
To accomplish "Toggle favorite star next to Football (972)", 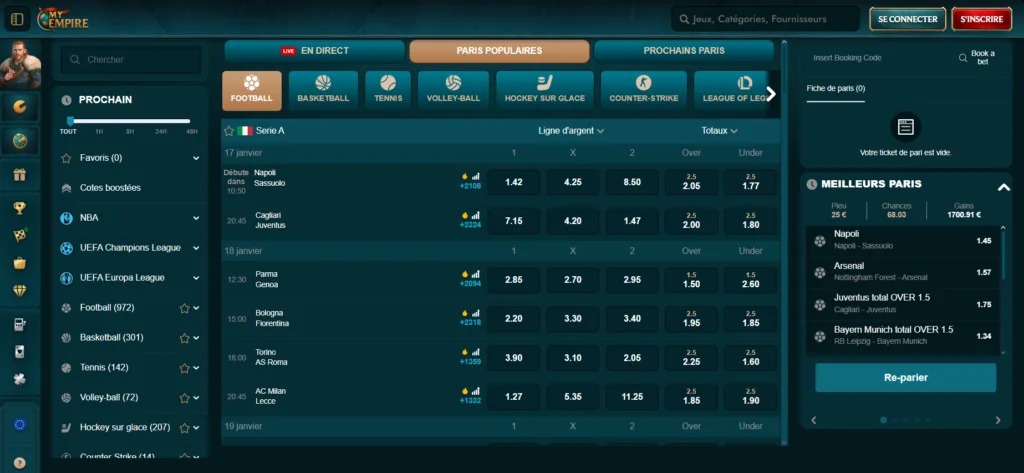I will [x=183, y=308].
